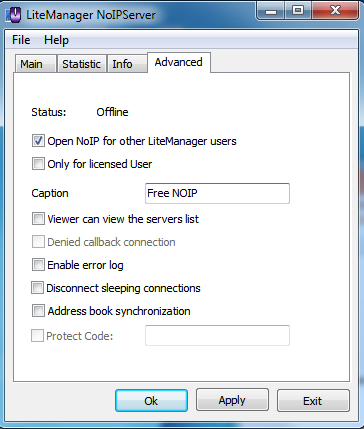Toggle Denied callback connection checkbox
This screenshot has width=364, height=429.
[38, 242]
